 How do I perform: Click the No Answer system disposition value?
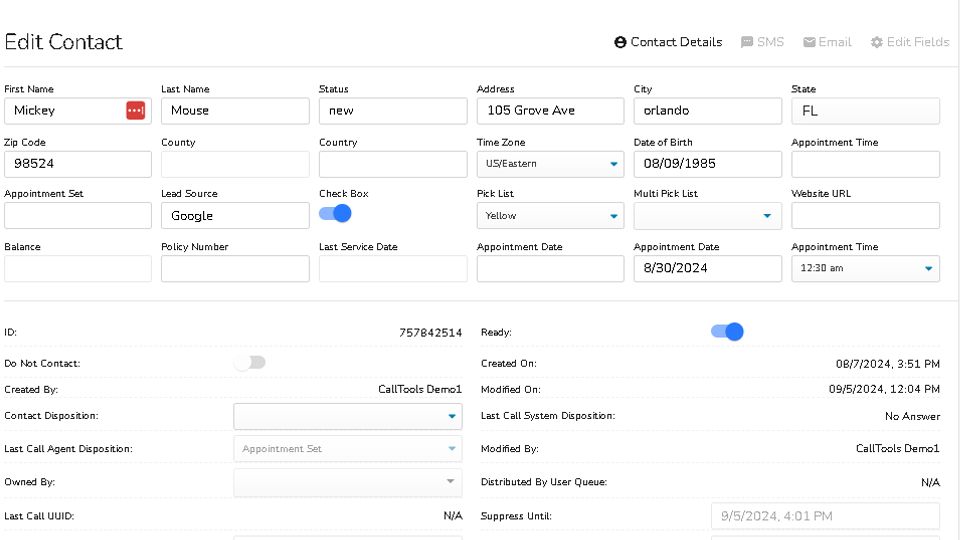pos(912,416)
